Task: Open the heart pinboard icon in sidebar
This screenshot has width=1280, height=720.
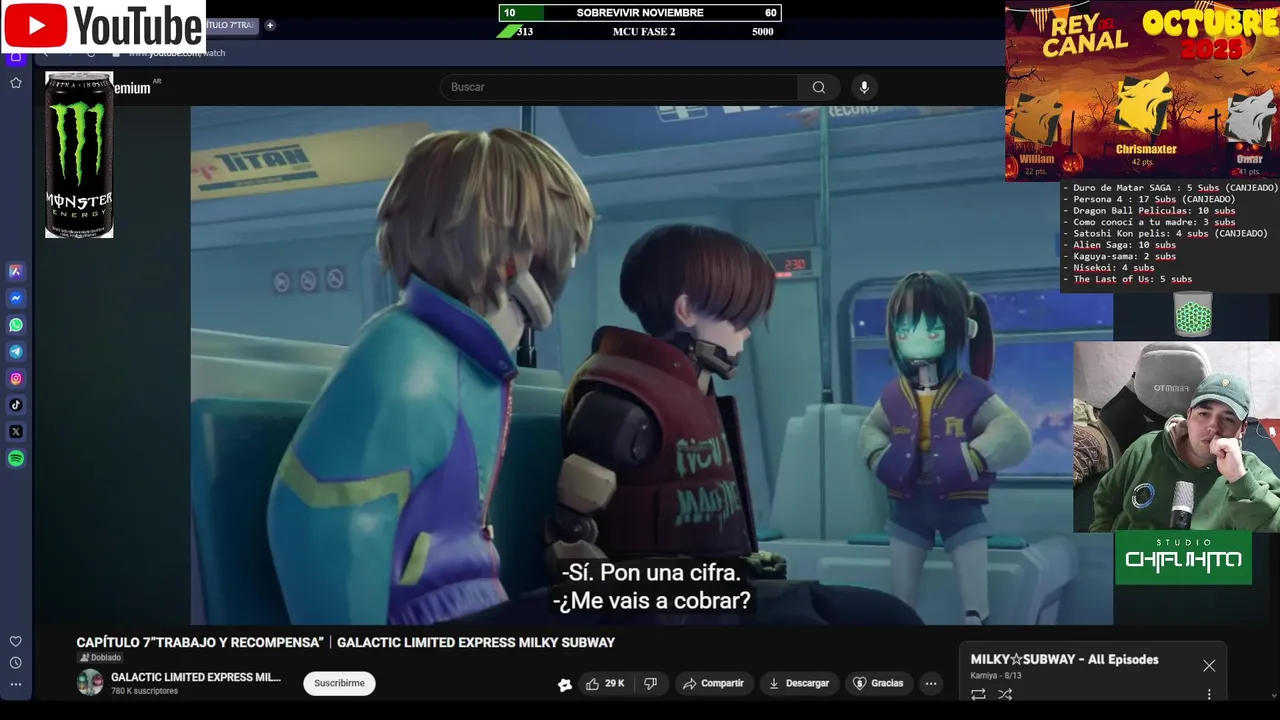Action: [x=16, y=641]
